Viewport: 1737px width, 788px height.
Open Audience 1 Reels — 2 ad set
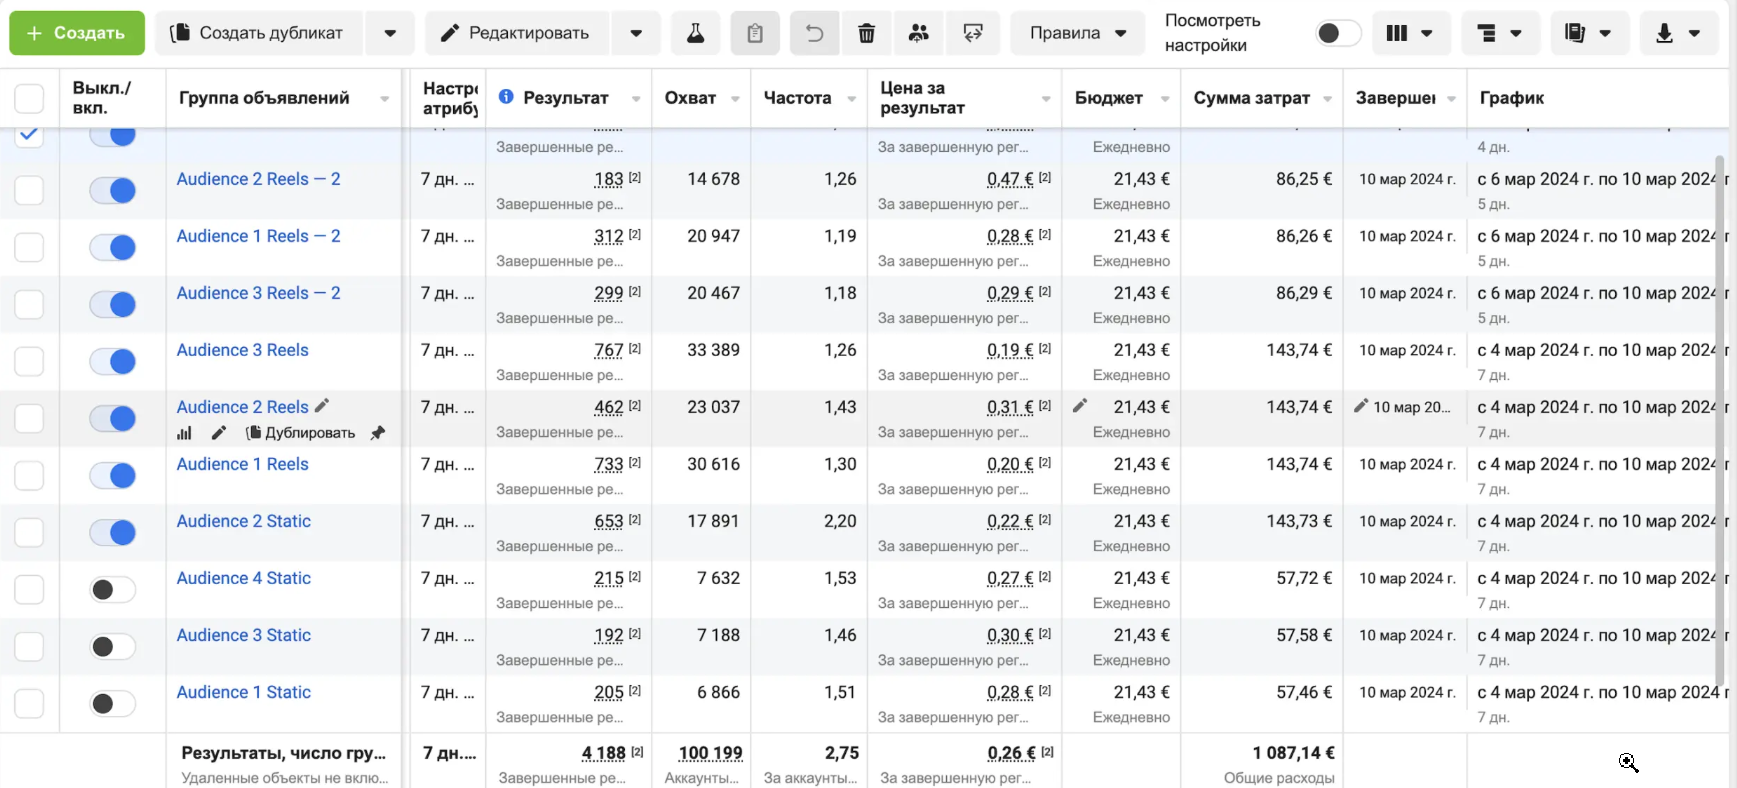pyautogui.click(x=258, y=236)
